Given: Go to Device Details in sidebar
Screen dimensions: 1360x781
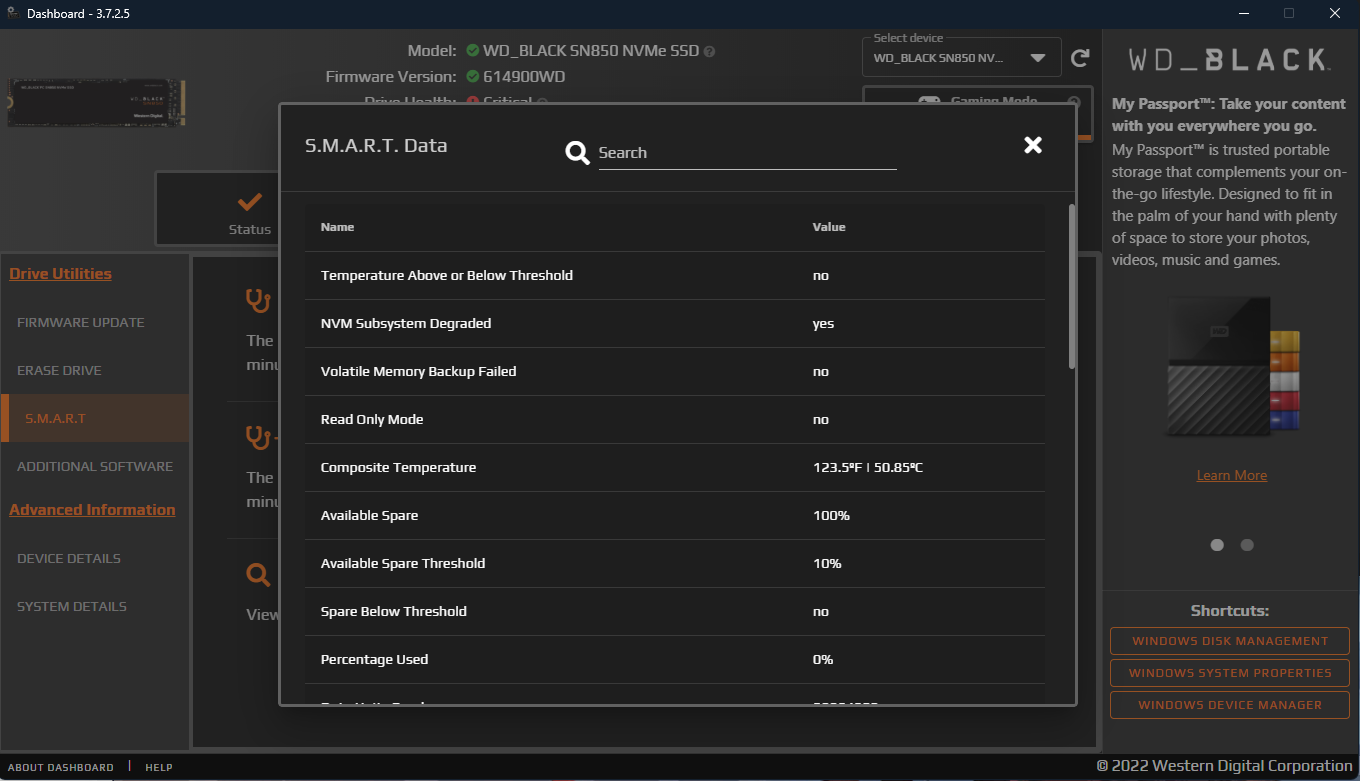Looking at the screenshot, I should pyautogui.click(x=69, y=559).
